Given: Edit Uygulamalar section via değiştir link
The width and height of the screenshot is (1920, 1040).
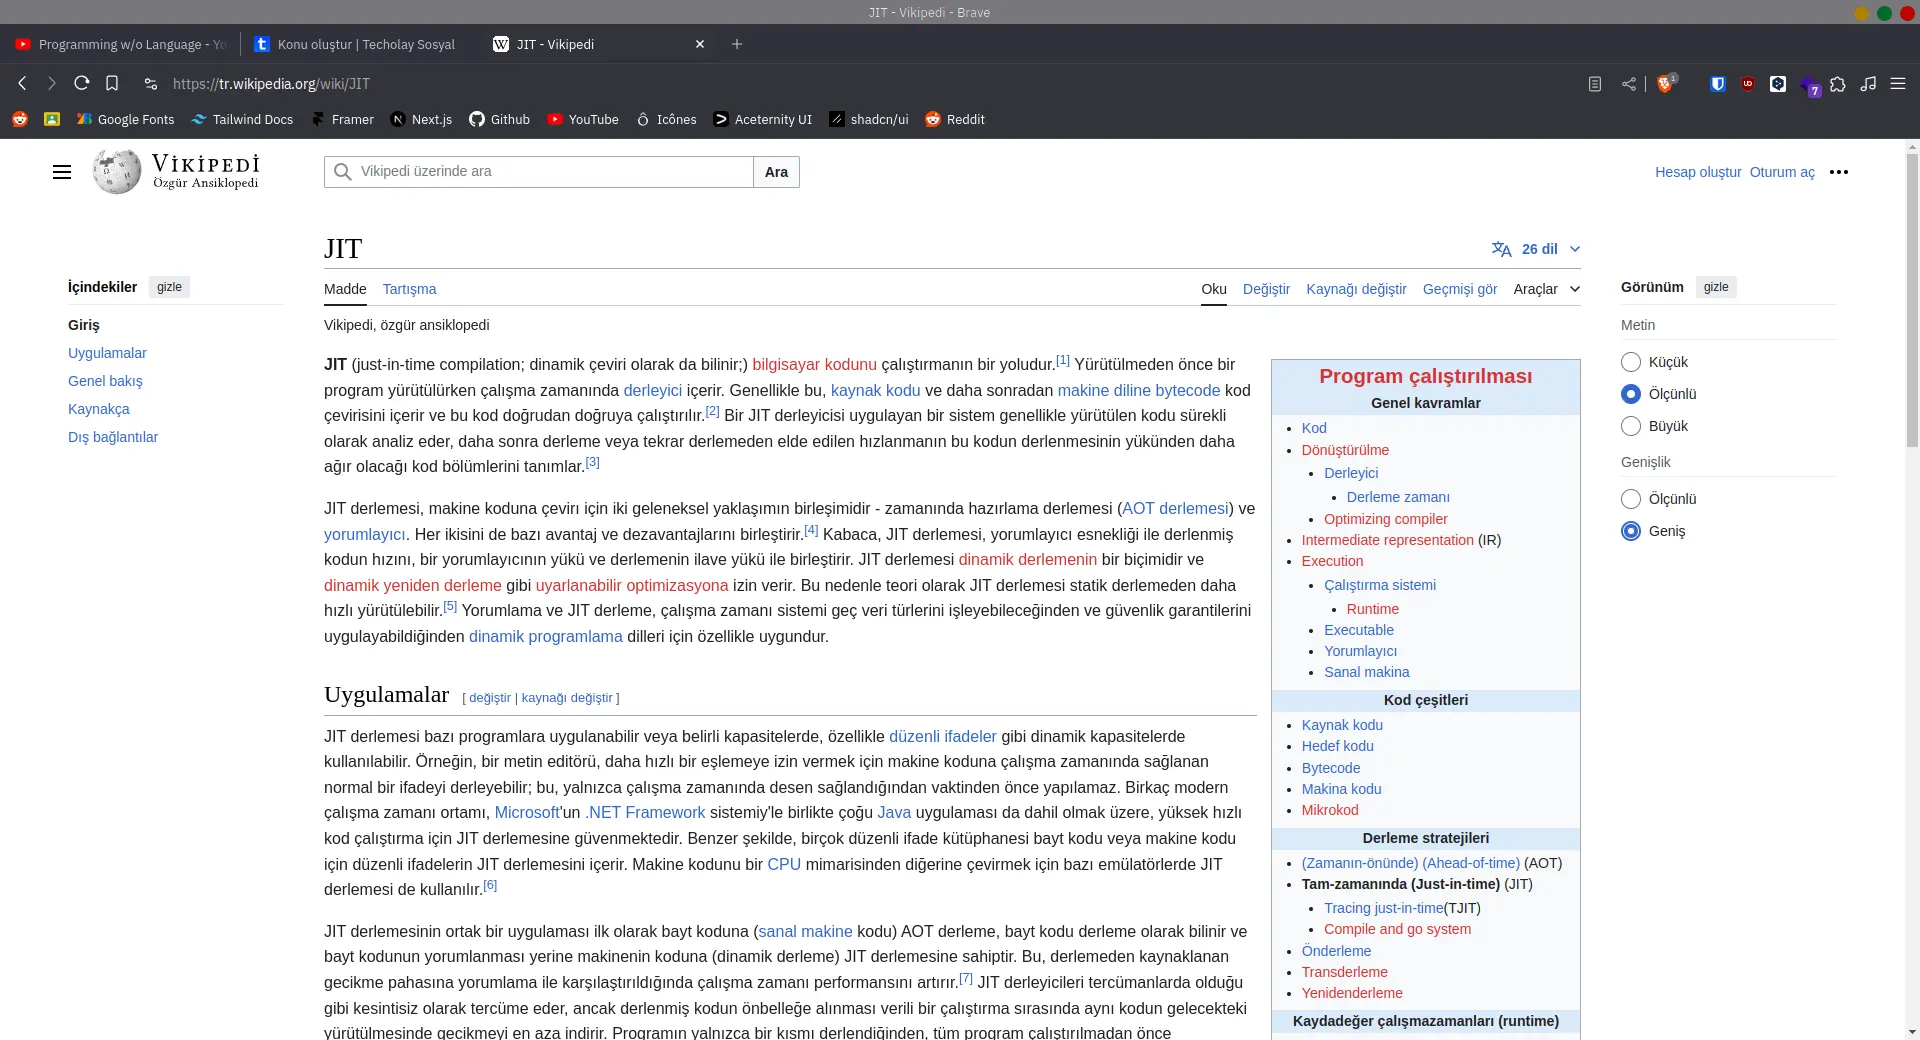Looking at the screenshot, I should point(490,698).
